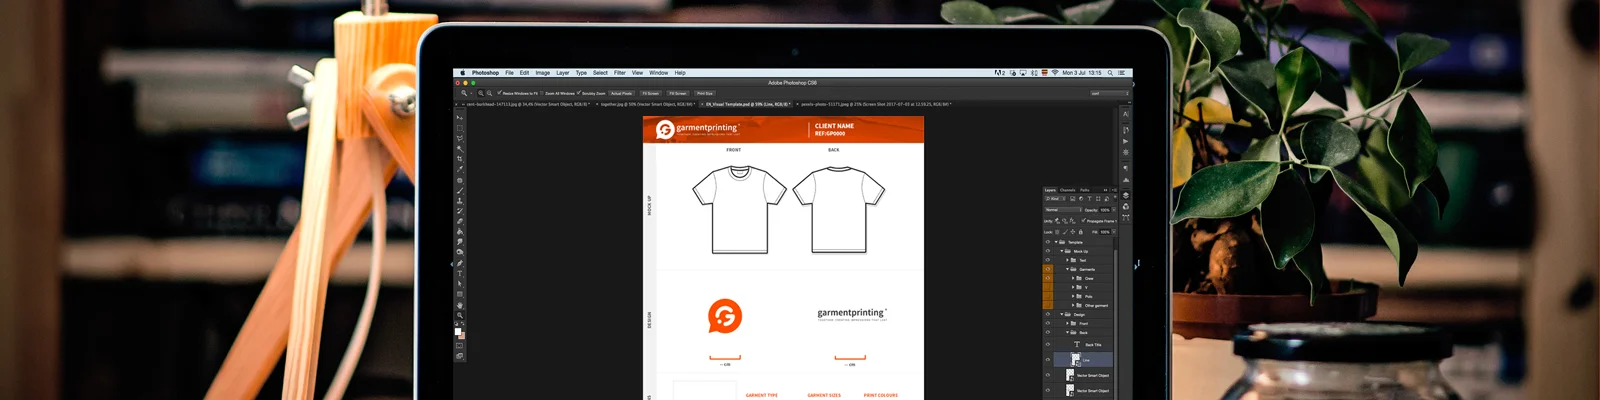
Task: Collapse the Garments layer group
Action: coord(1067,269)
